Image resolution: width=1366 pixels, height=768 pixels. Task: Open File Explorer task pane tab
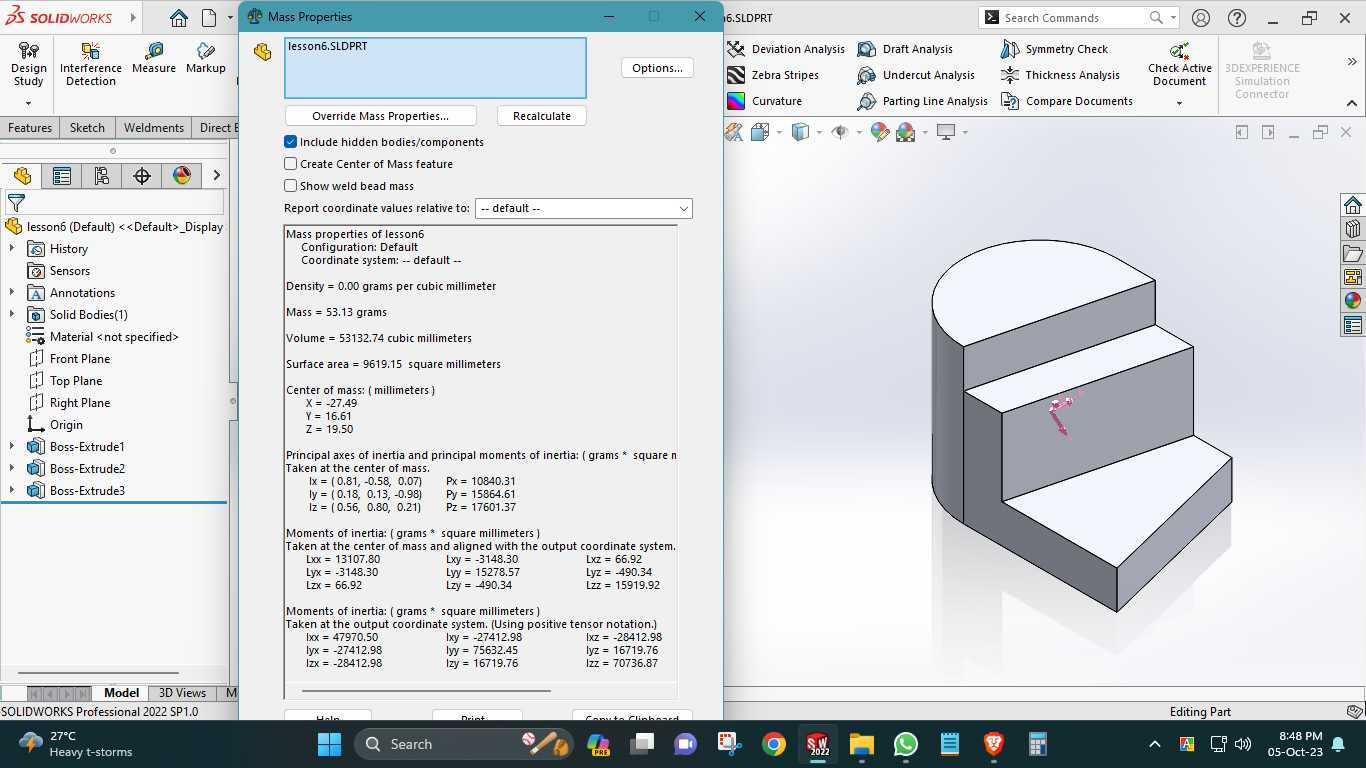pos(1353,253)
